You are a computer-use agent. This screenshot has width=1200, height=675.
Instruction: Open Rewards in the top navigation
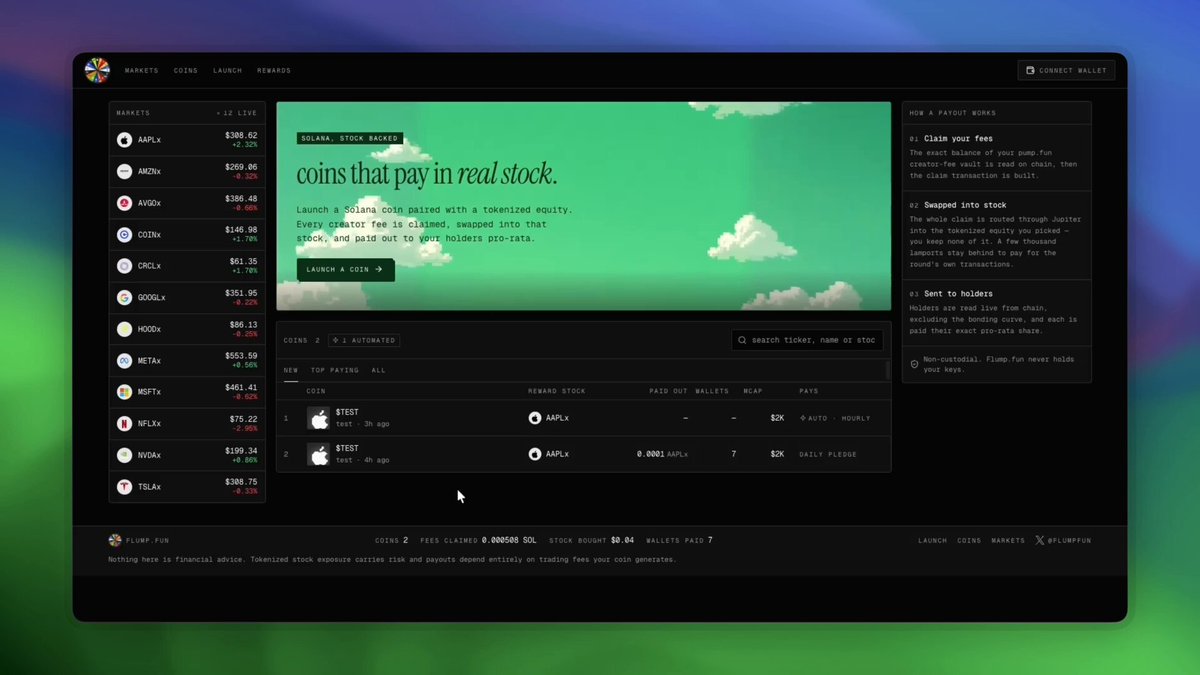[x=274, y=71]
